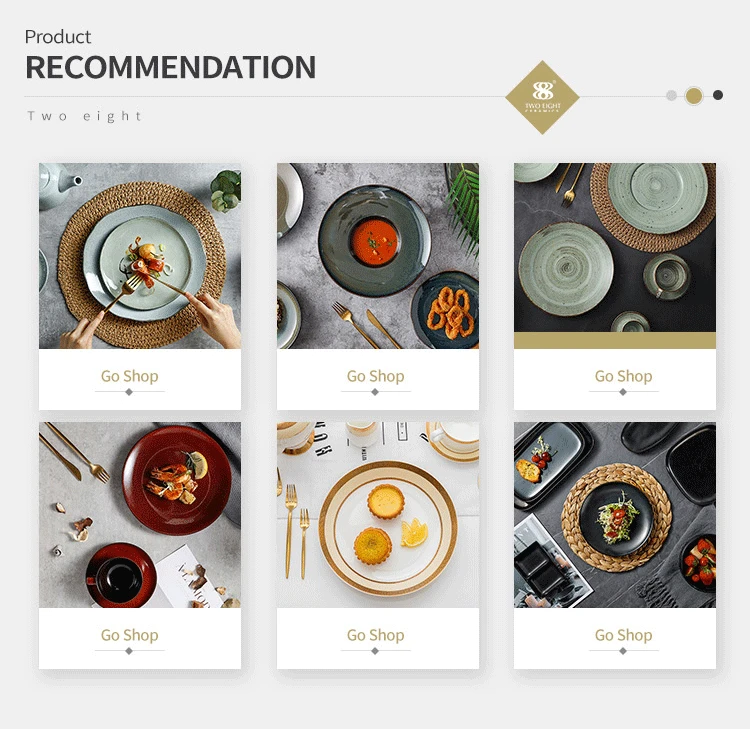Click the Two Eight Ceramics diamond logo

coord(542,97)
